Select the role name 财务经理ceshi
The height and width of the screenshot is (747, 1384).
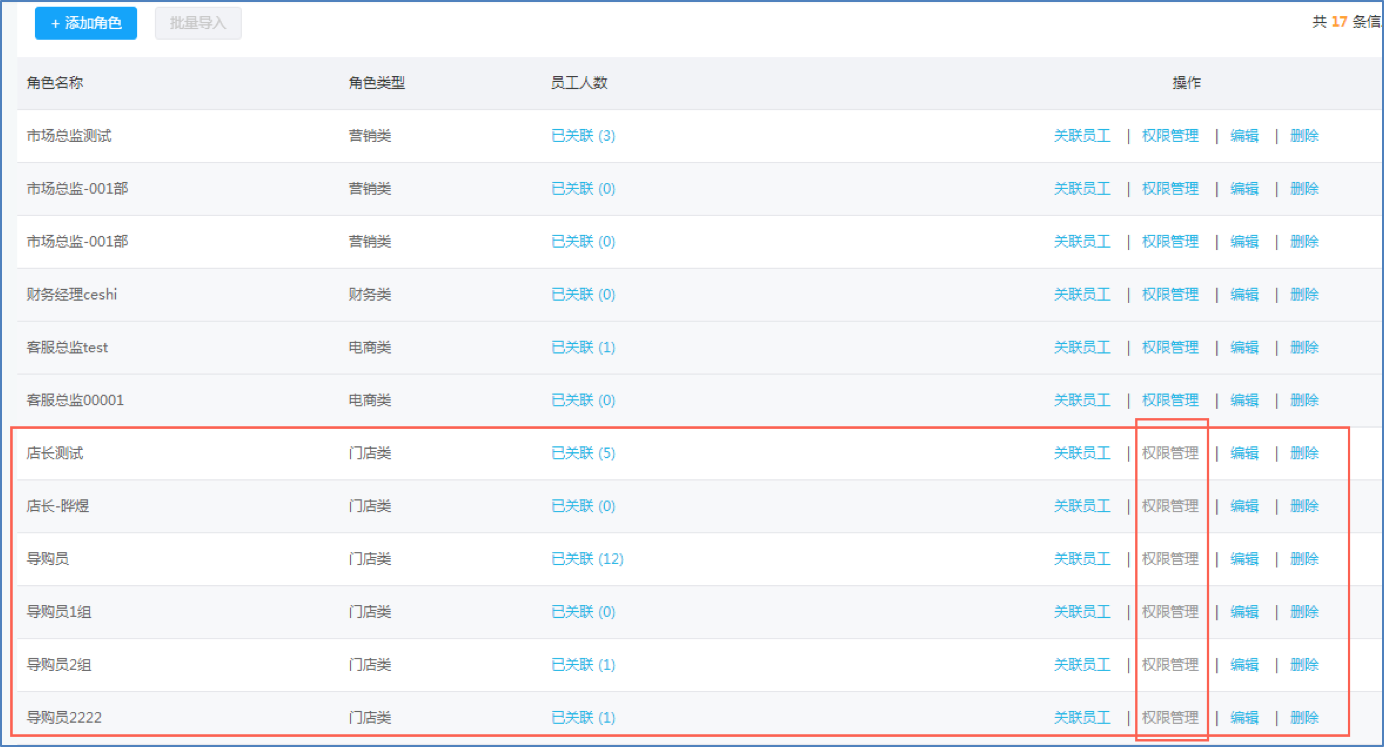(73, 295)
